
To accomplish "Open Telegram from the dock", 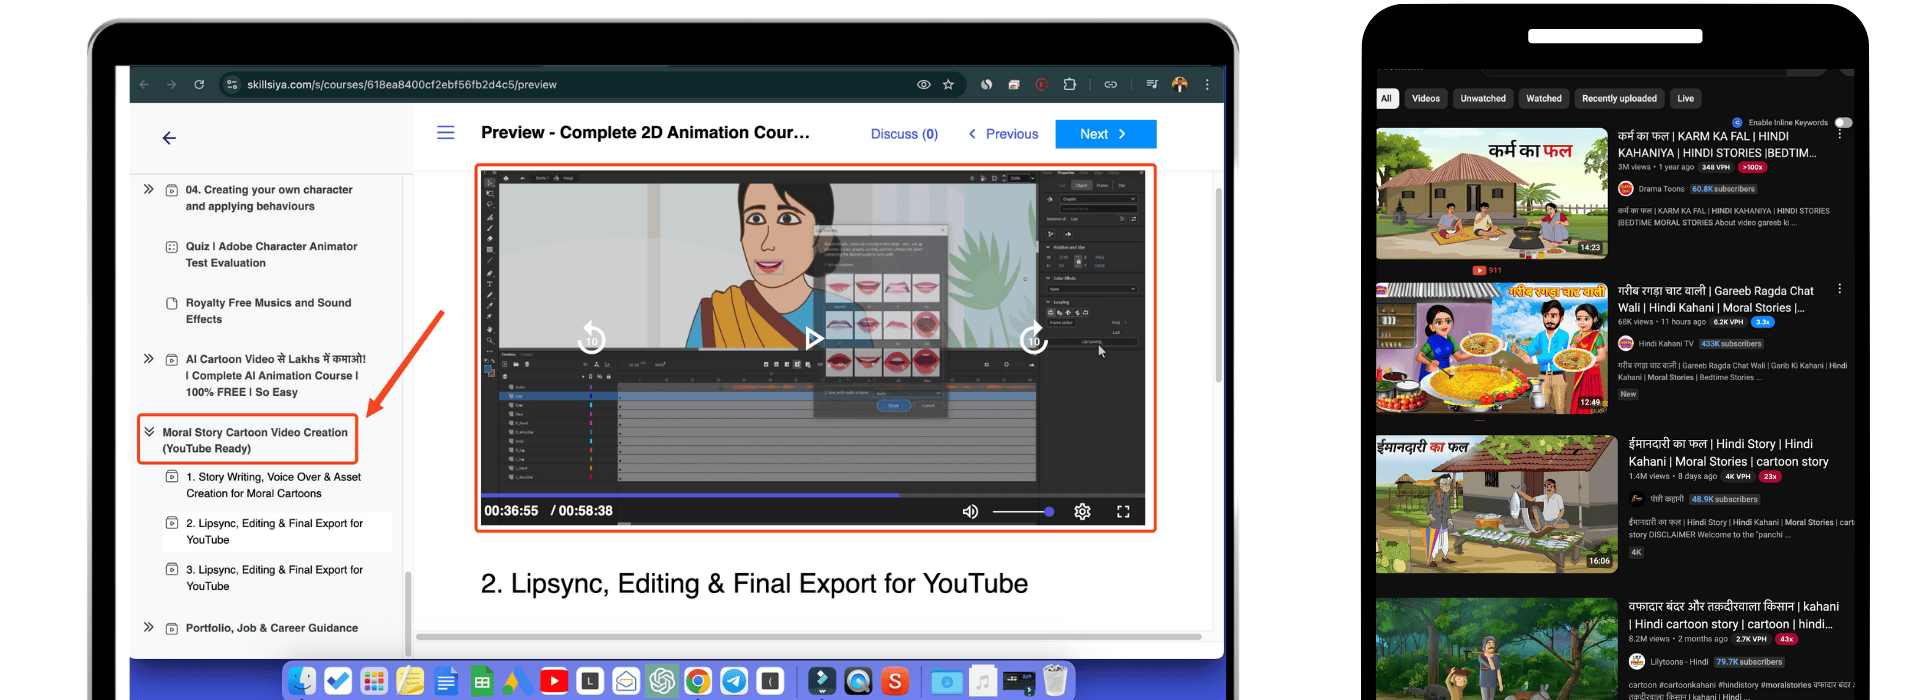I will click(x=734, y=682).
